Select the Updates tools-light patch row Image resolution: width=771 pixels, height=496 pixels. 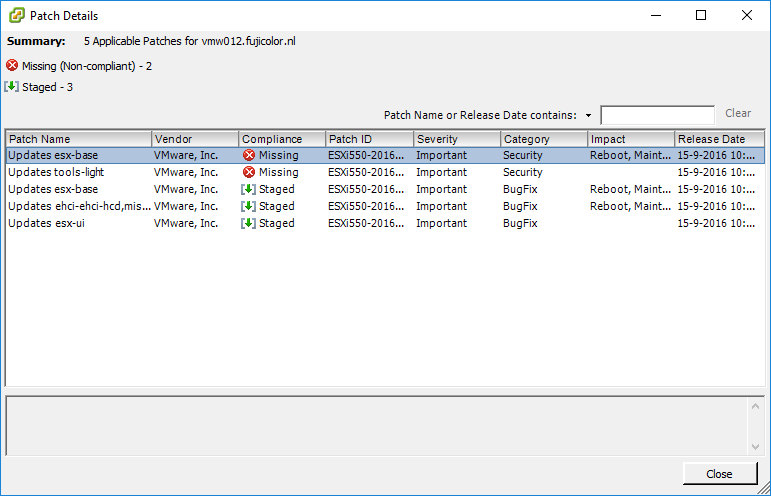(x=385, y=172)
